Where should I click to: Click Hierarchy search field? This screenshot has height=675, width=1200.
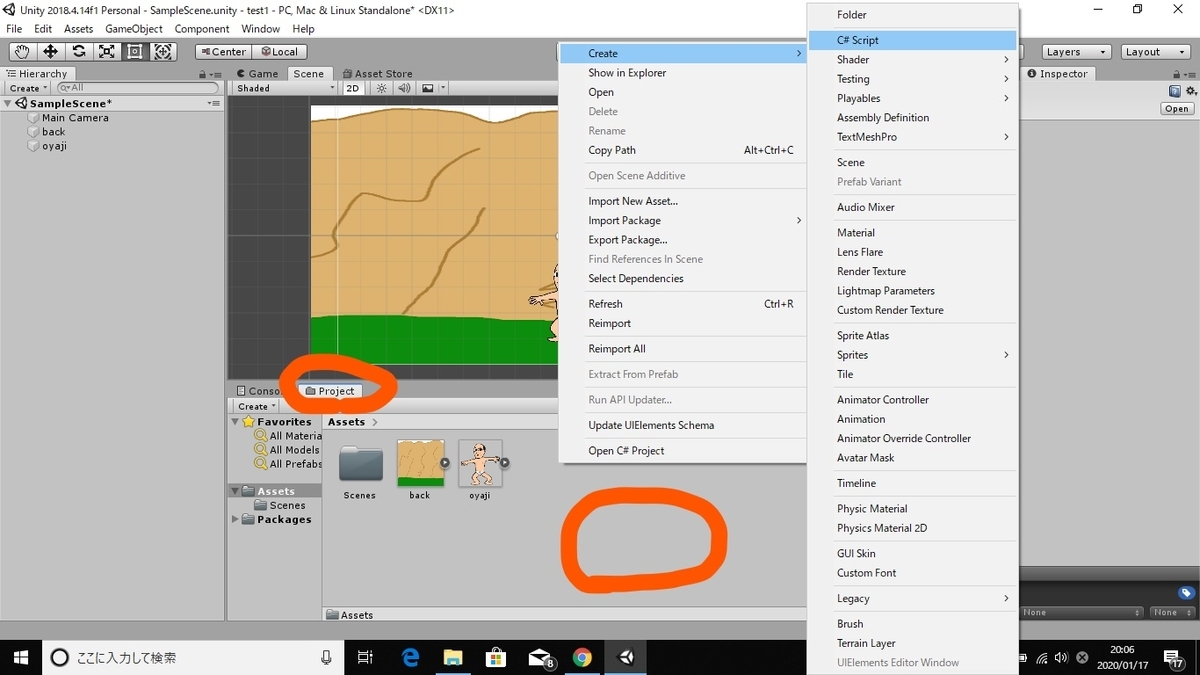138,88
